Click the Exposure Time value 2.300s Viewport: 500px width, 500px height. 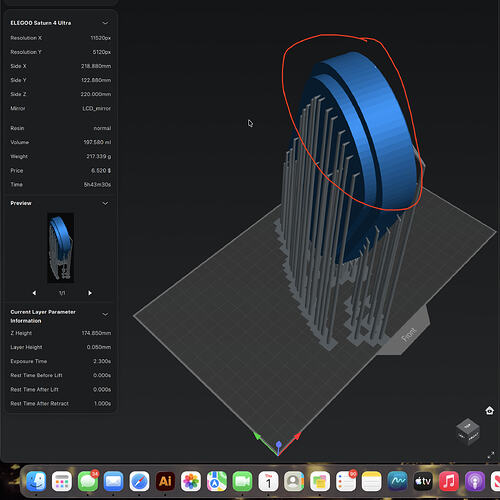102,361
